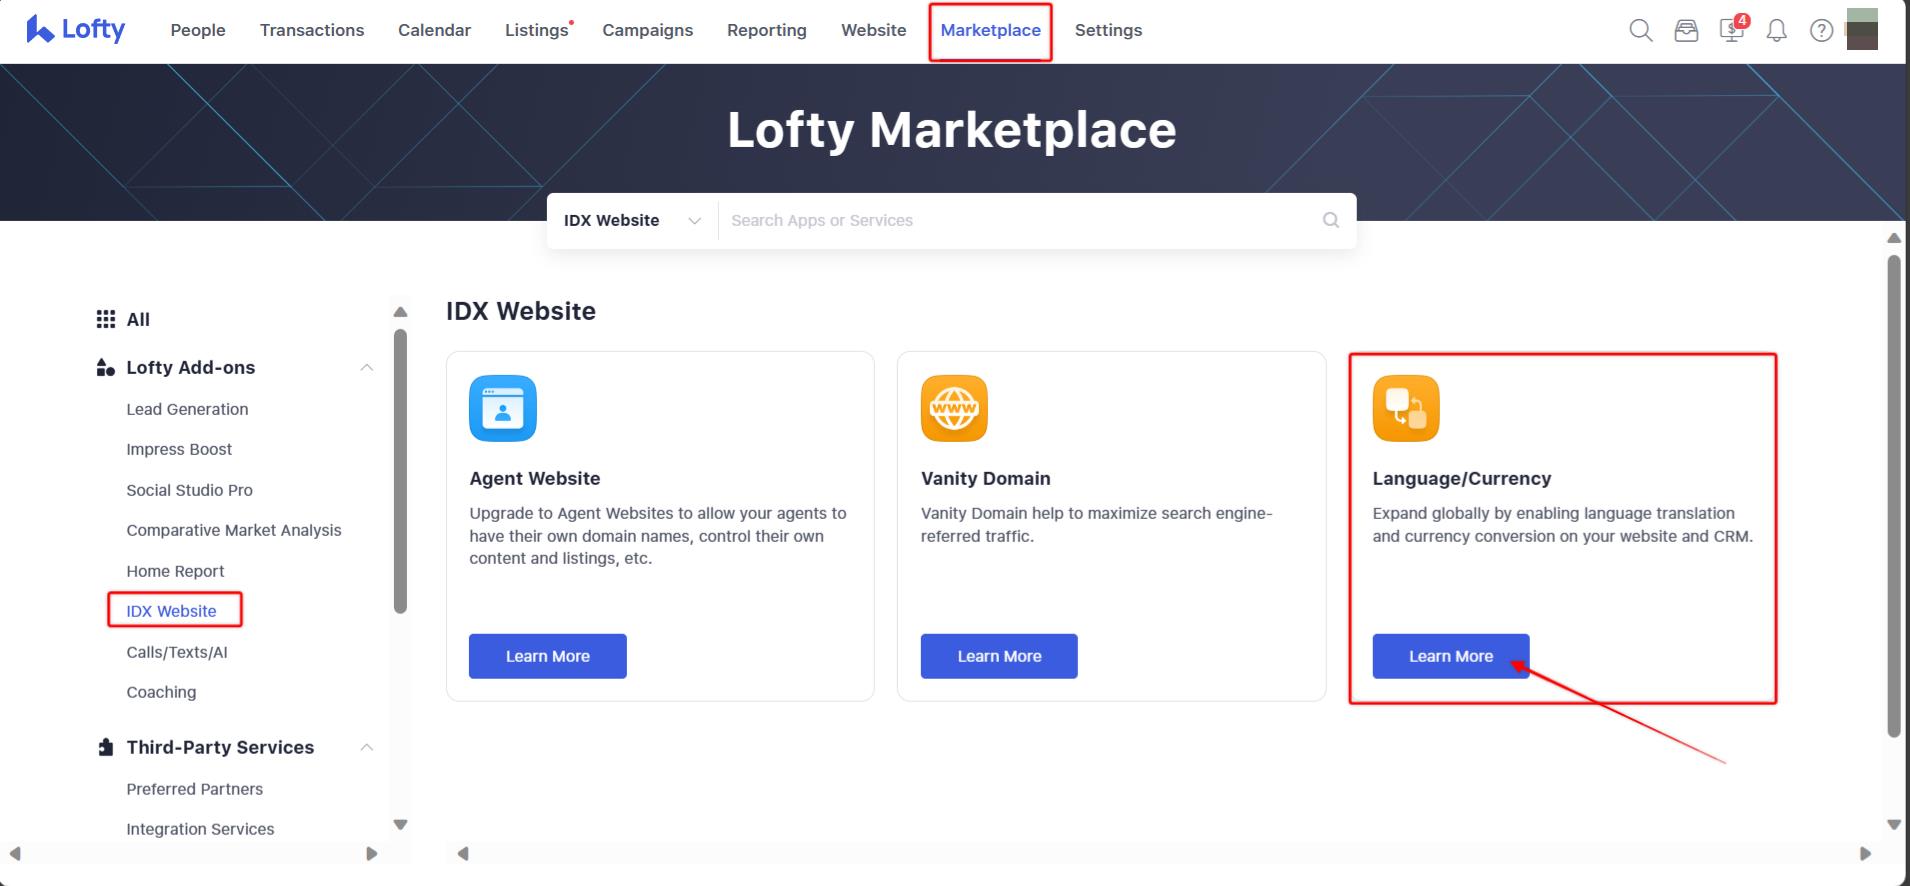The width and height of the screenshot is (1910, 886).
Task: Click content horizontal scroll left arrow
Action: [x=463, y=854]
